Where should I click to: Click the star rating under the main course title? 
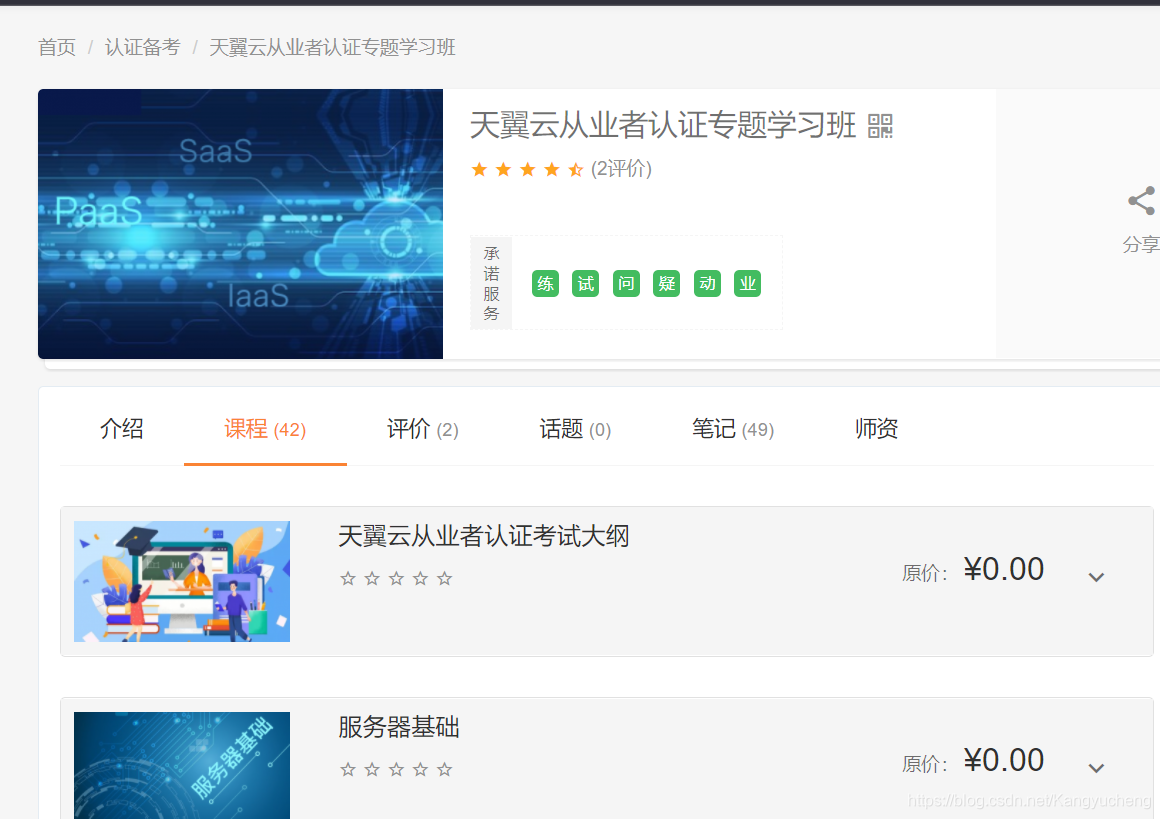(x=527, y=170)
